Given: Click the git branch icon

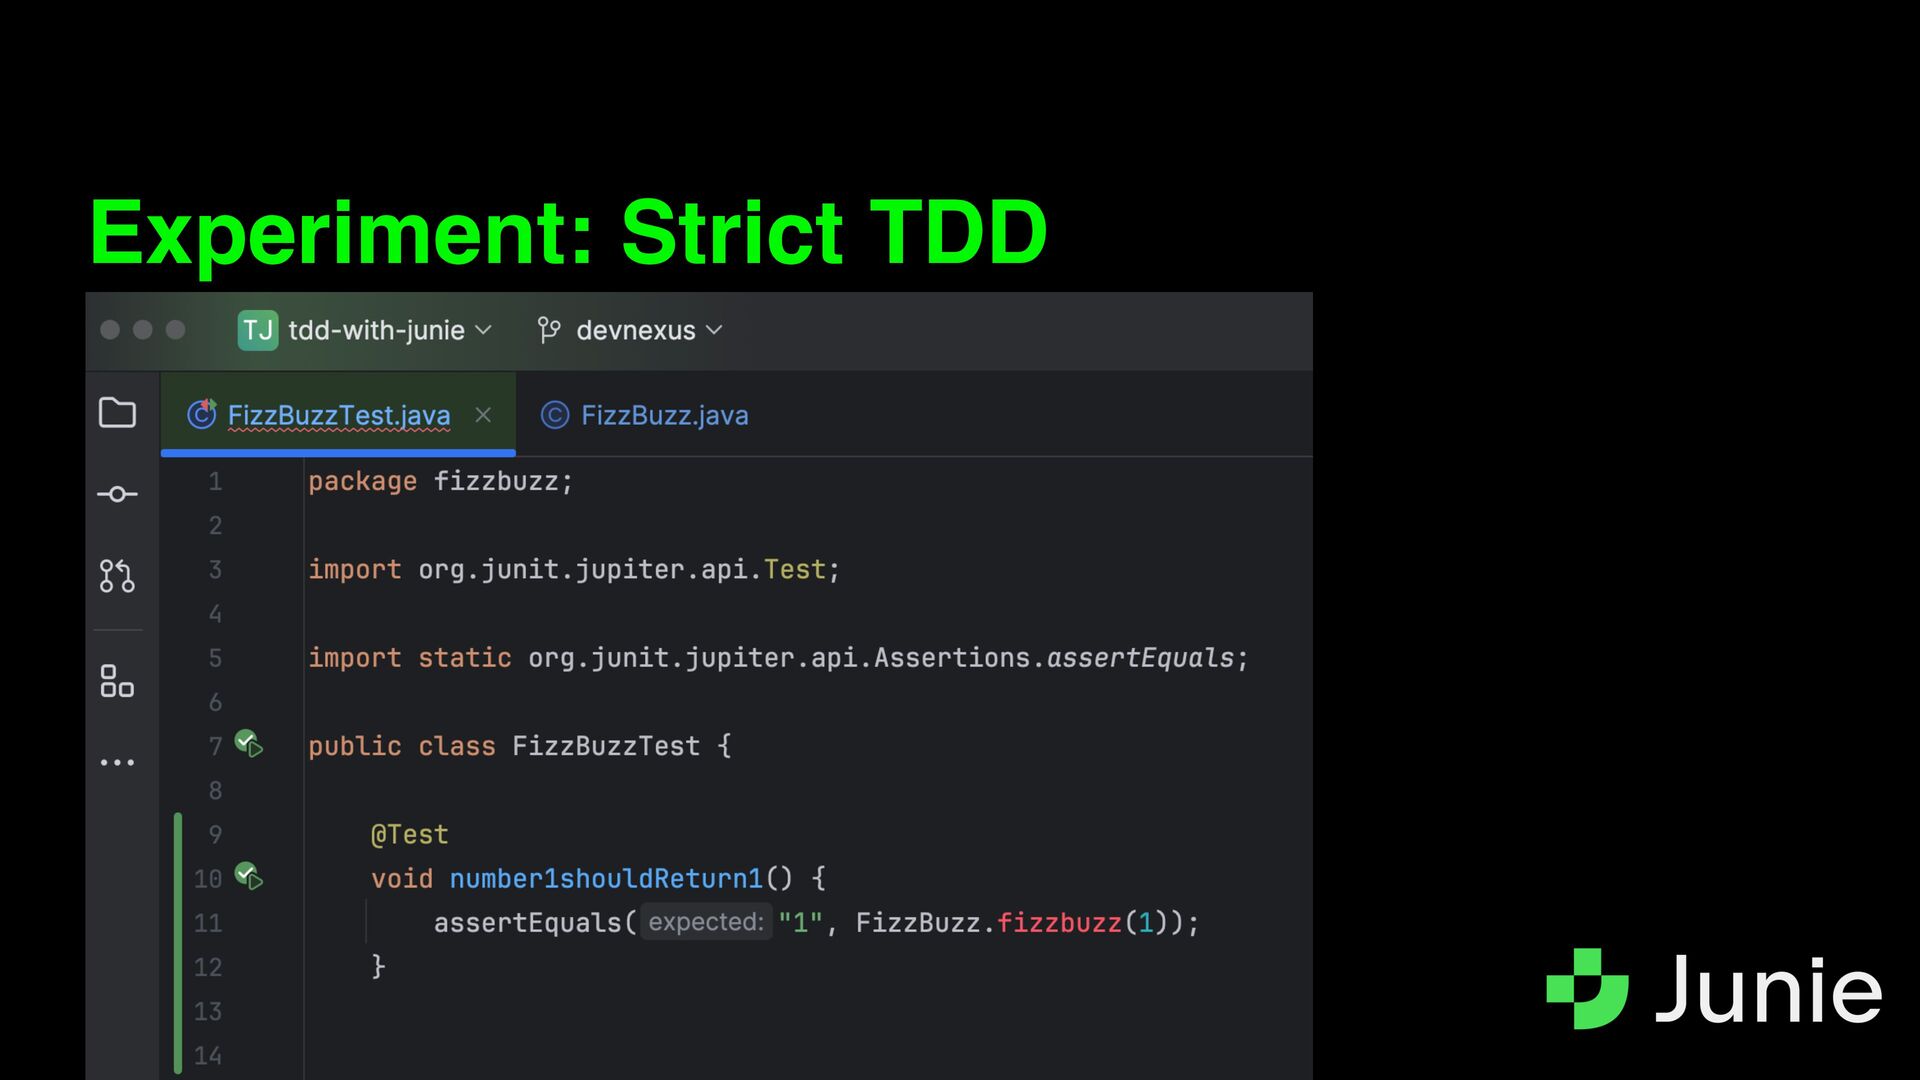Looking at the screenshot, I should (x=548, y=330).
